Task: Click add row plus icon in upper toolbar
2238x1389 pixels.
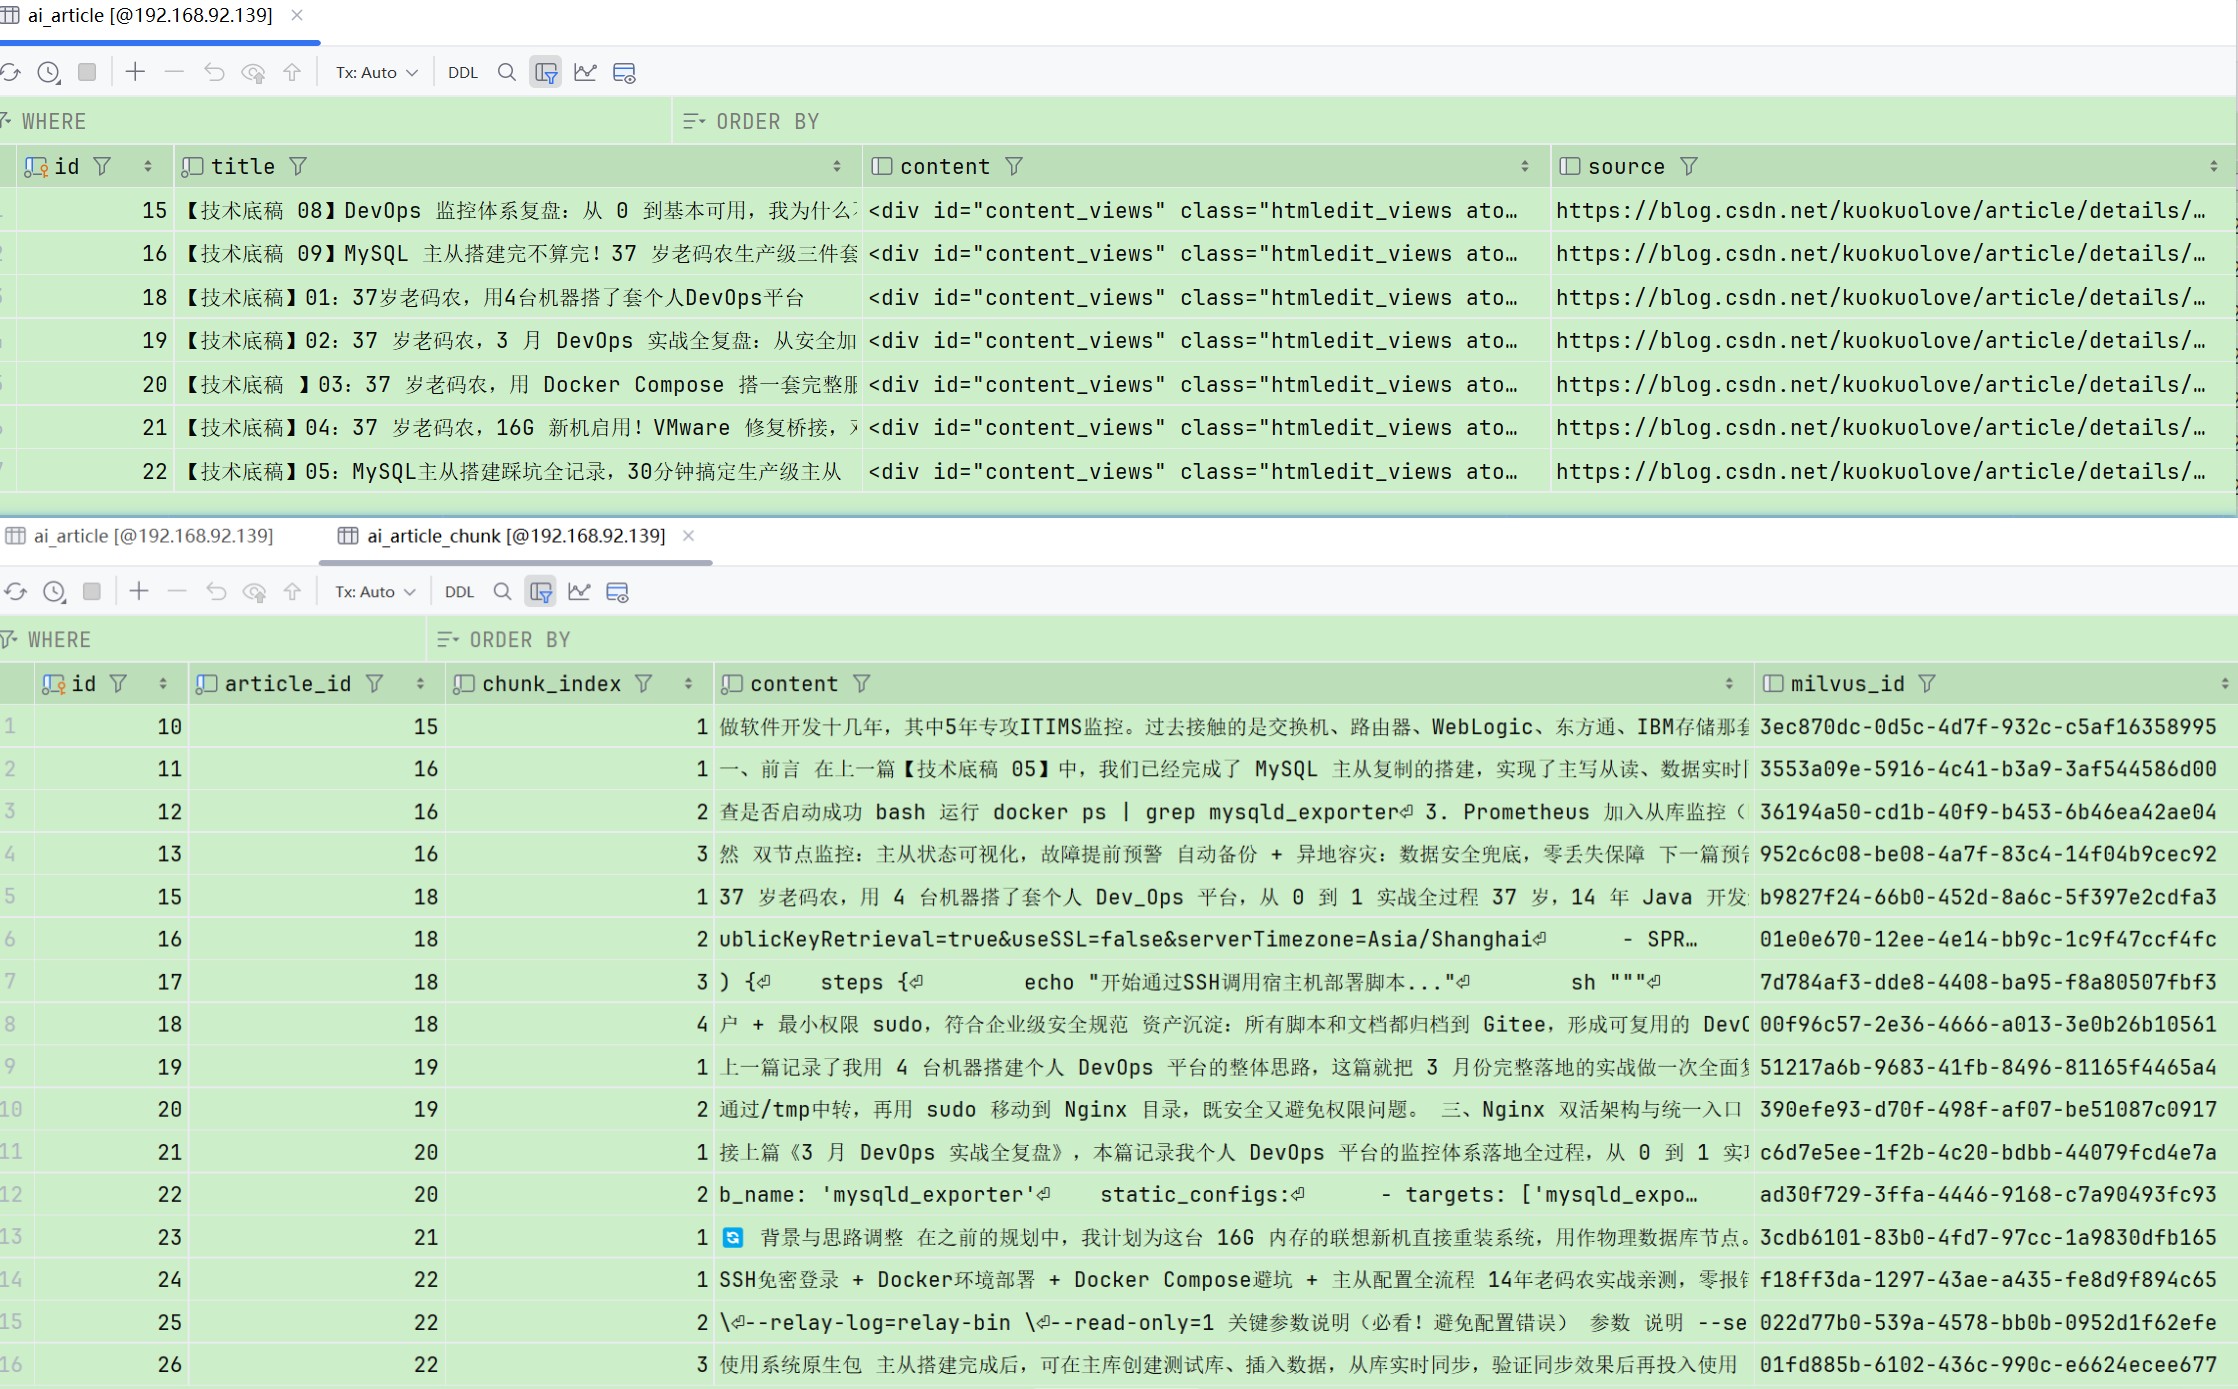Action: pos(135,72)
